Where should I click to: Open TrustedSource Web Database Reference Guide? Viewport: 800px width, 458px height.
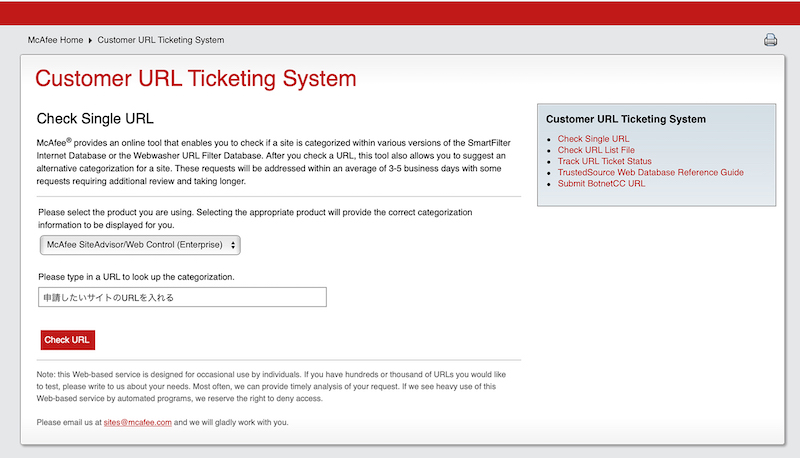(651, 172)
